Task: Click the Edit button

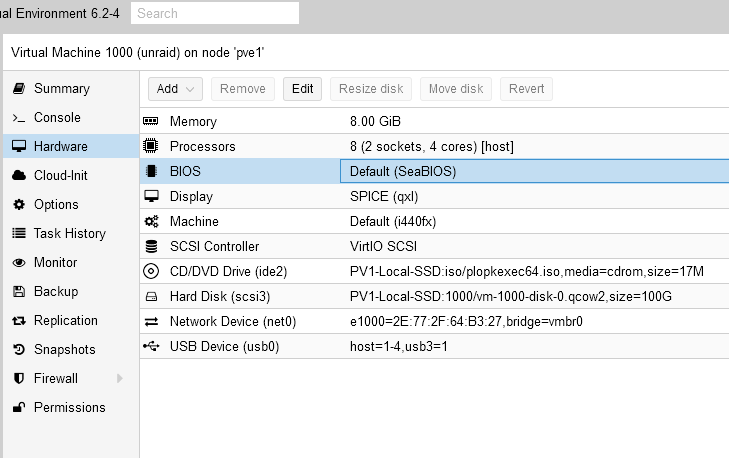Action: coord(302,89)
